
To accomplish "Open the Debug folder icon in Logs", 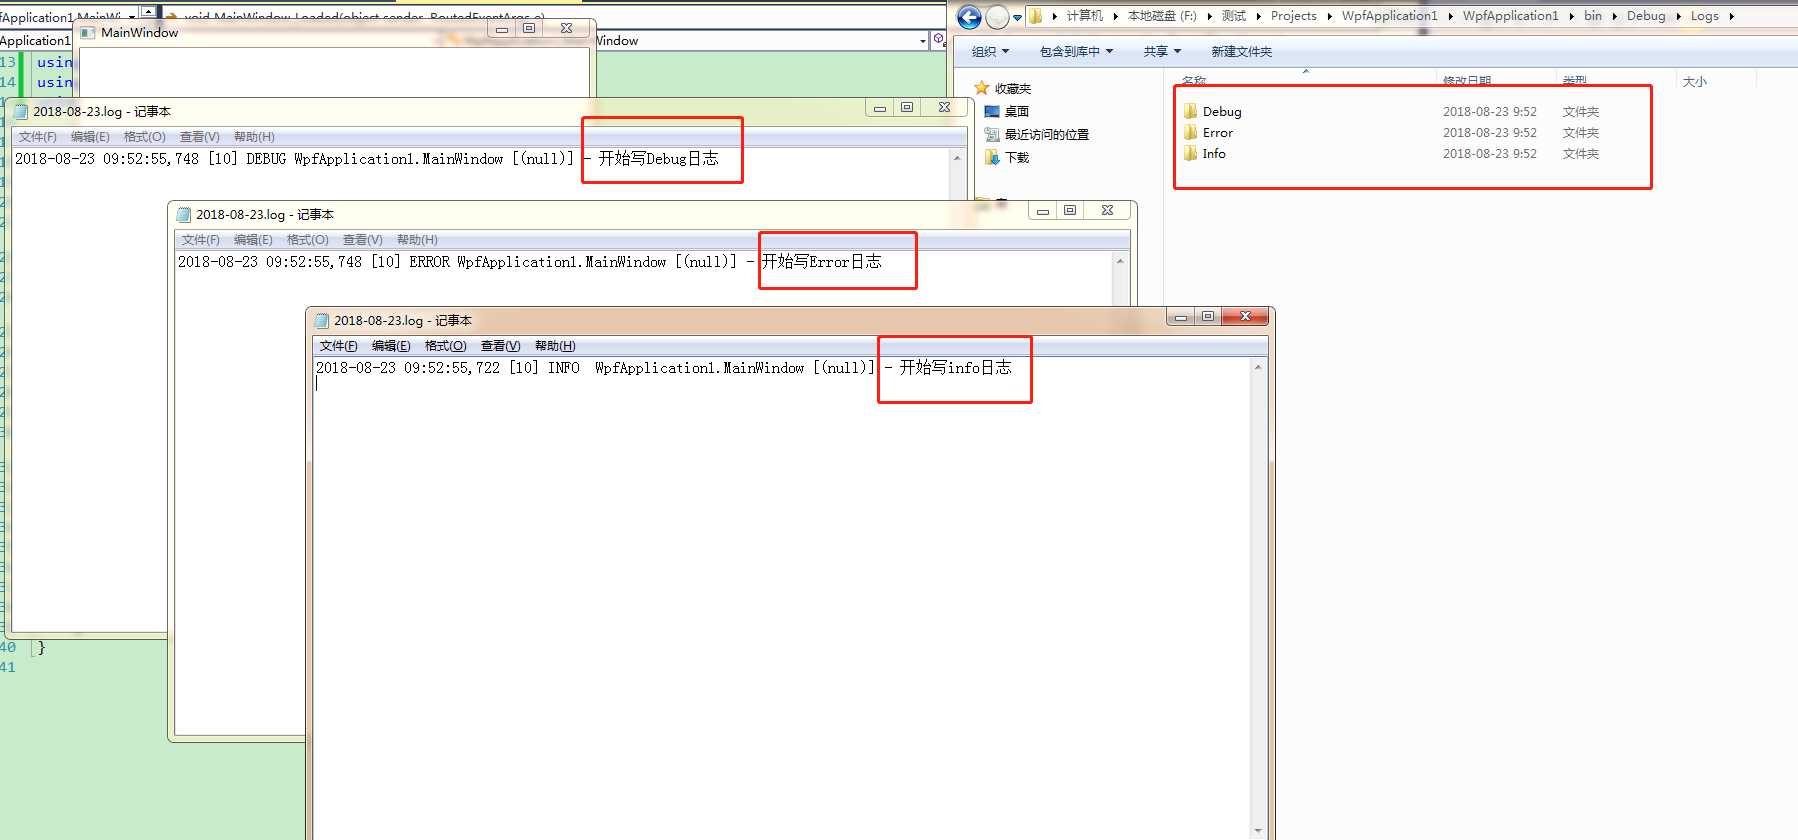I will 1190,111.
